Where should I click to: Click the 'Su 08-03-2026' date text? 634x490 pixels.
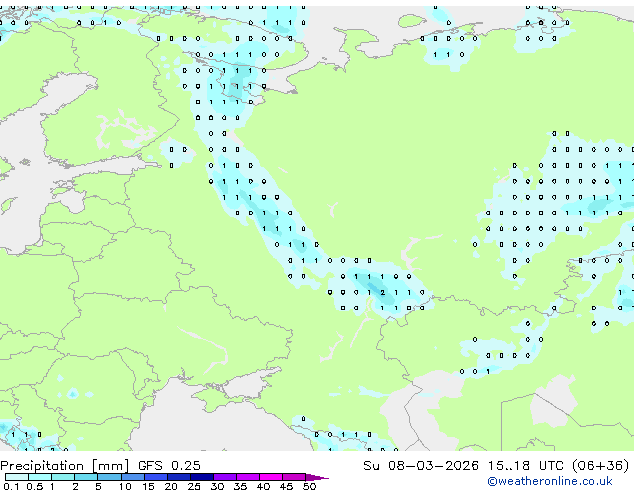[x=421, y=465]
